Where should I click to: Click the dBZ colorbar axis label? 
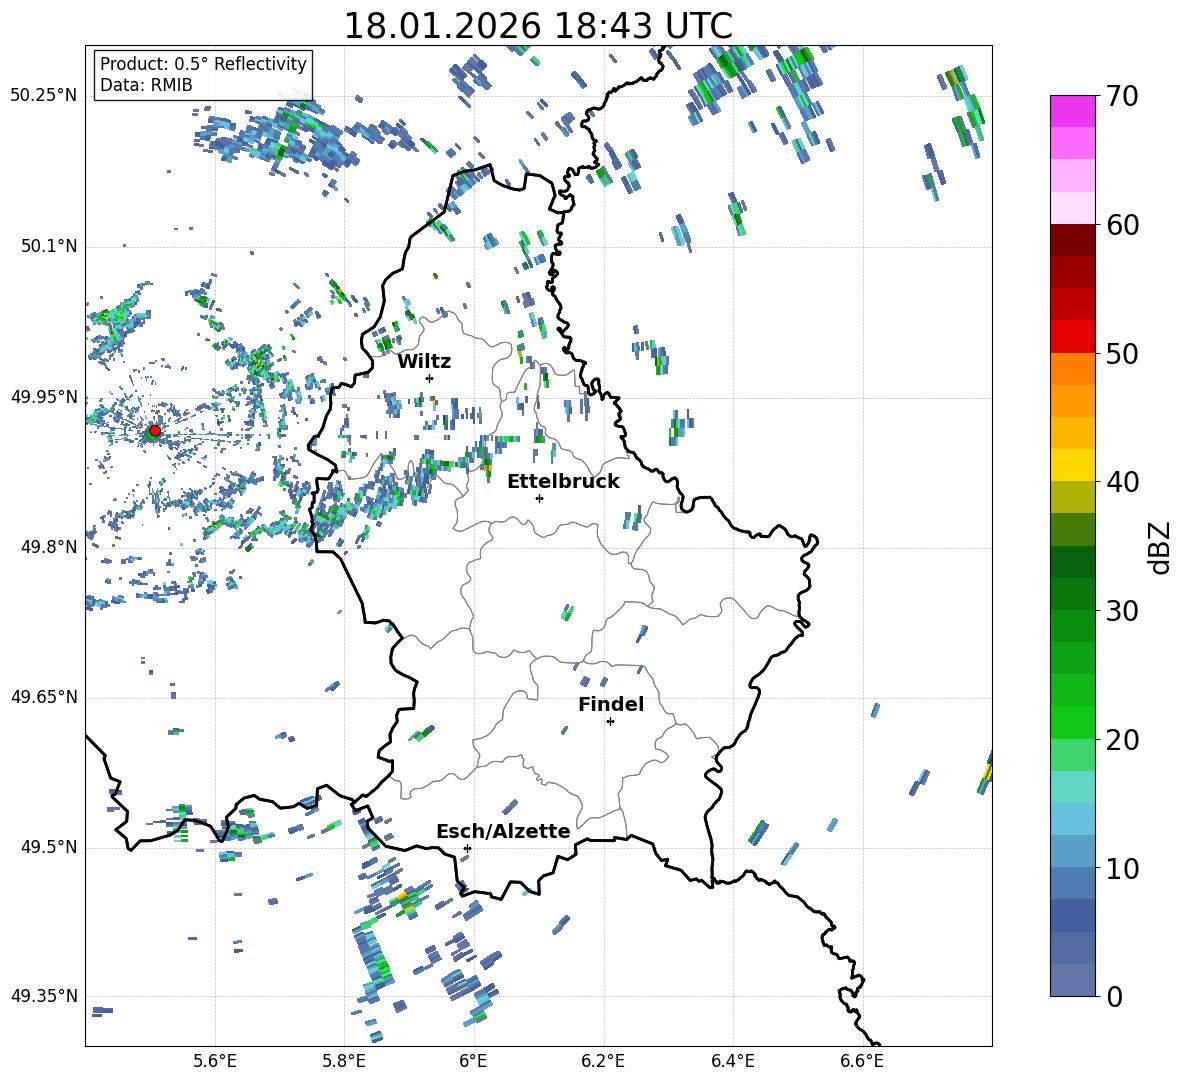point(1160,547)
